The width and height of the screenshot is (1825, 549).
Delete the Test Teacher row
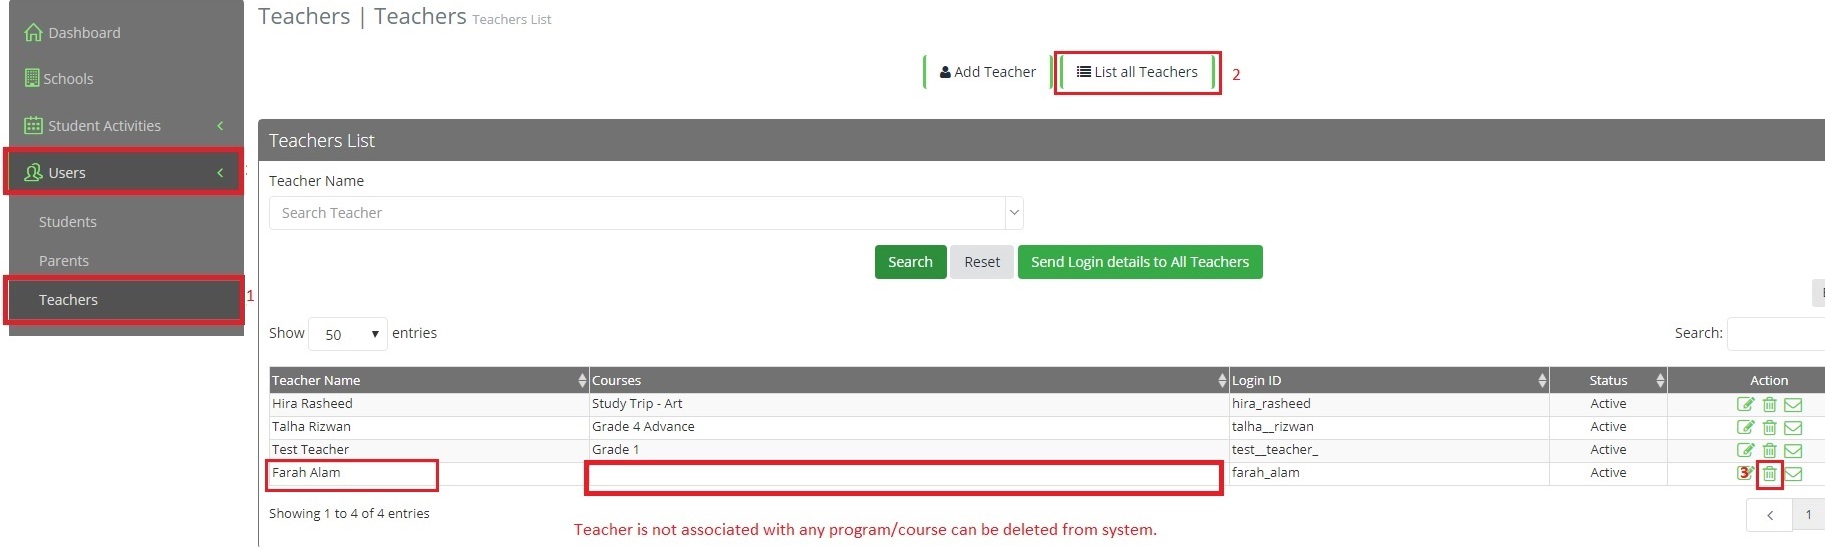pyautogui.click(x=1769, y=450)
